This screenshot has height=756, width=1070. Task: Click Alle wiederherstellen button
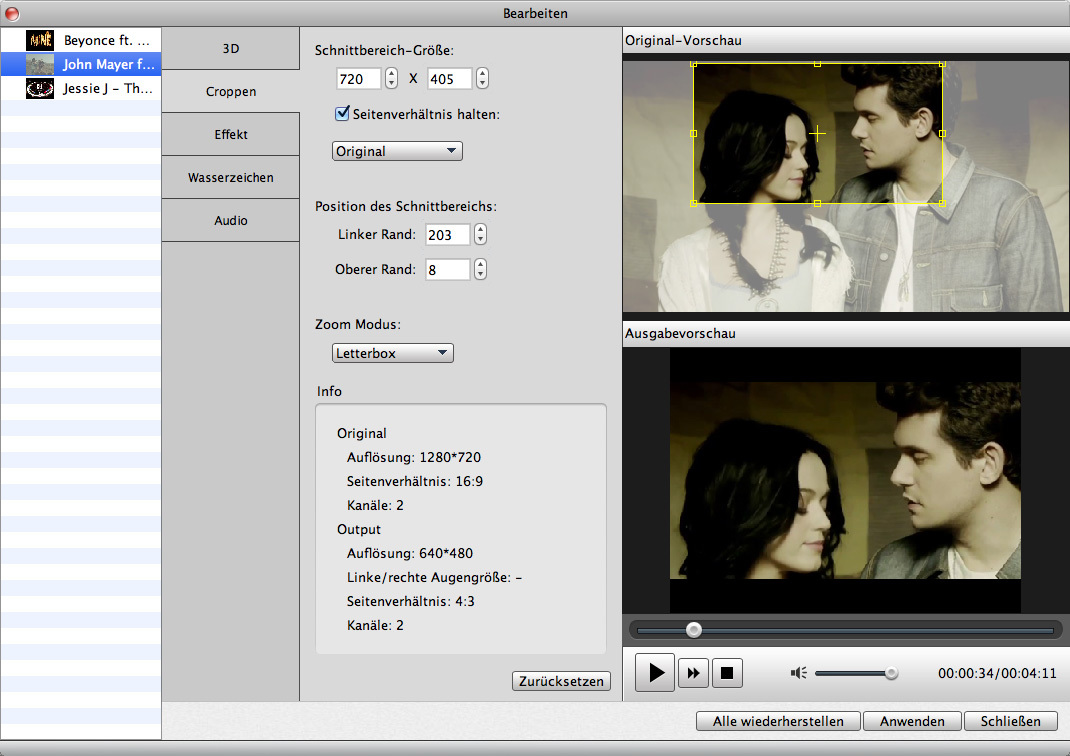pos(778,721)
